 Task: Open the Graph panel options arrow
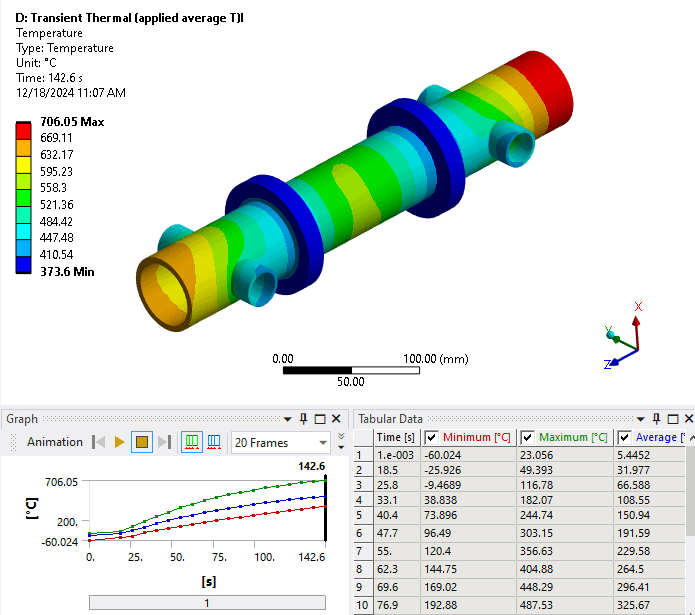pos(287,419)
